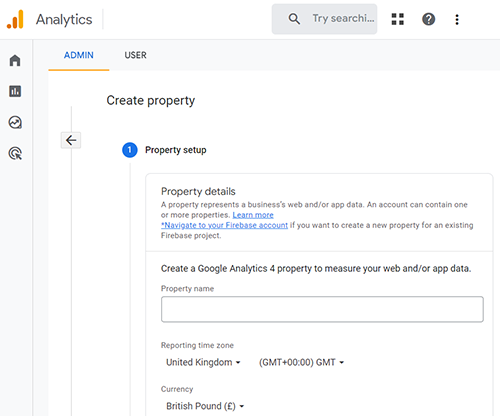Image resolution: width=500 pixels, height=416 pixels.
Task: Switch to the USER tab
Action: 135,55
